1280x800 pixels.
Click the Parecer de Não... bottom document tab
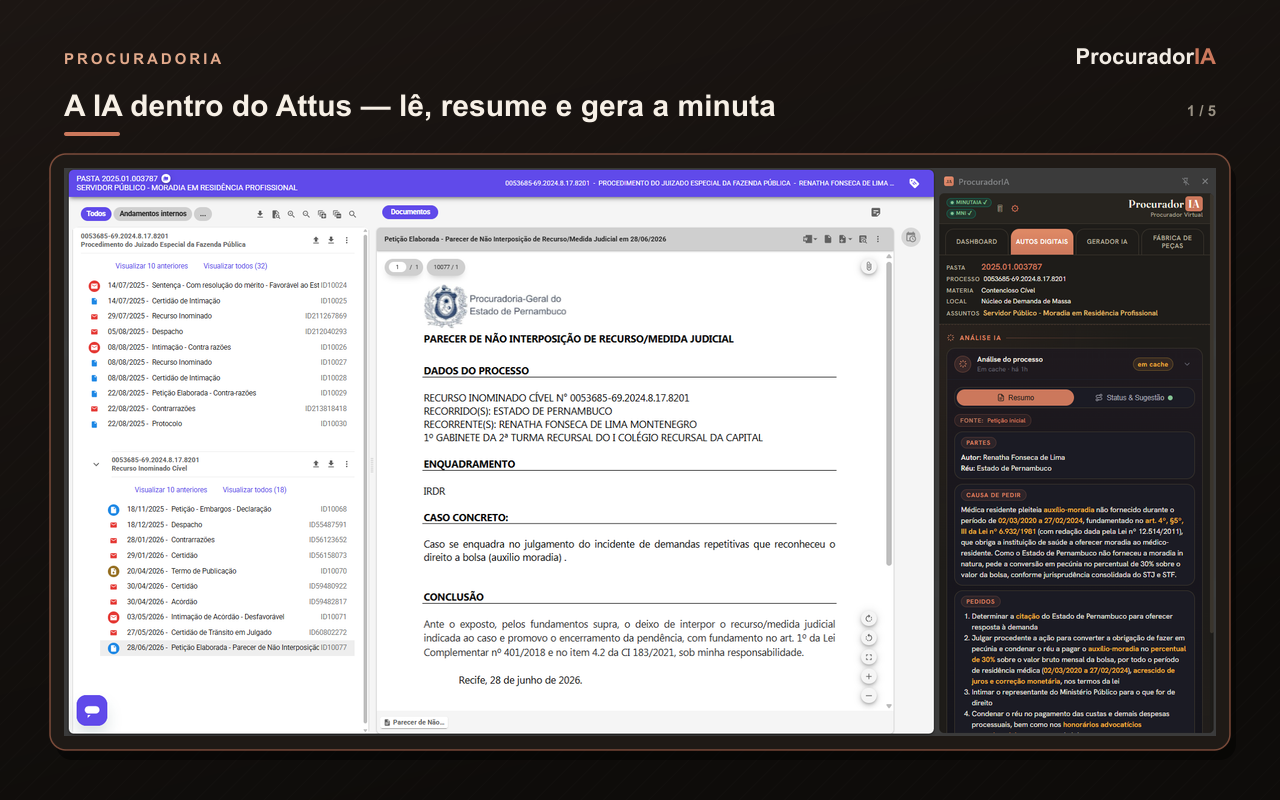click(x=414, y=722)
